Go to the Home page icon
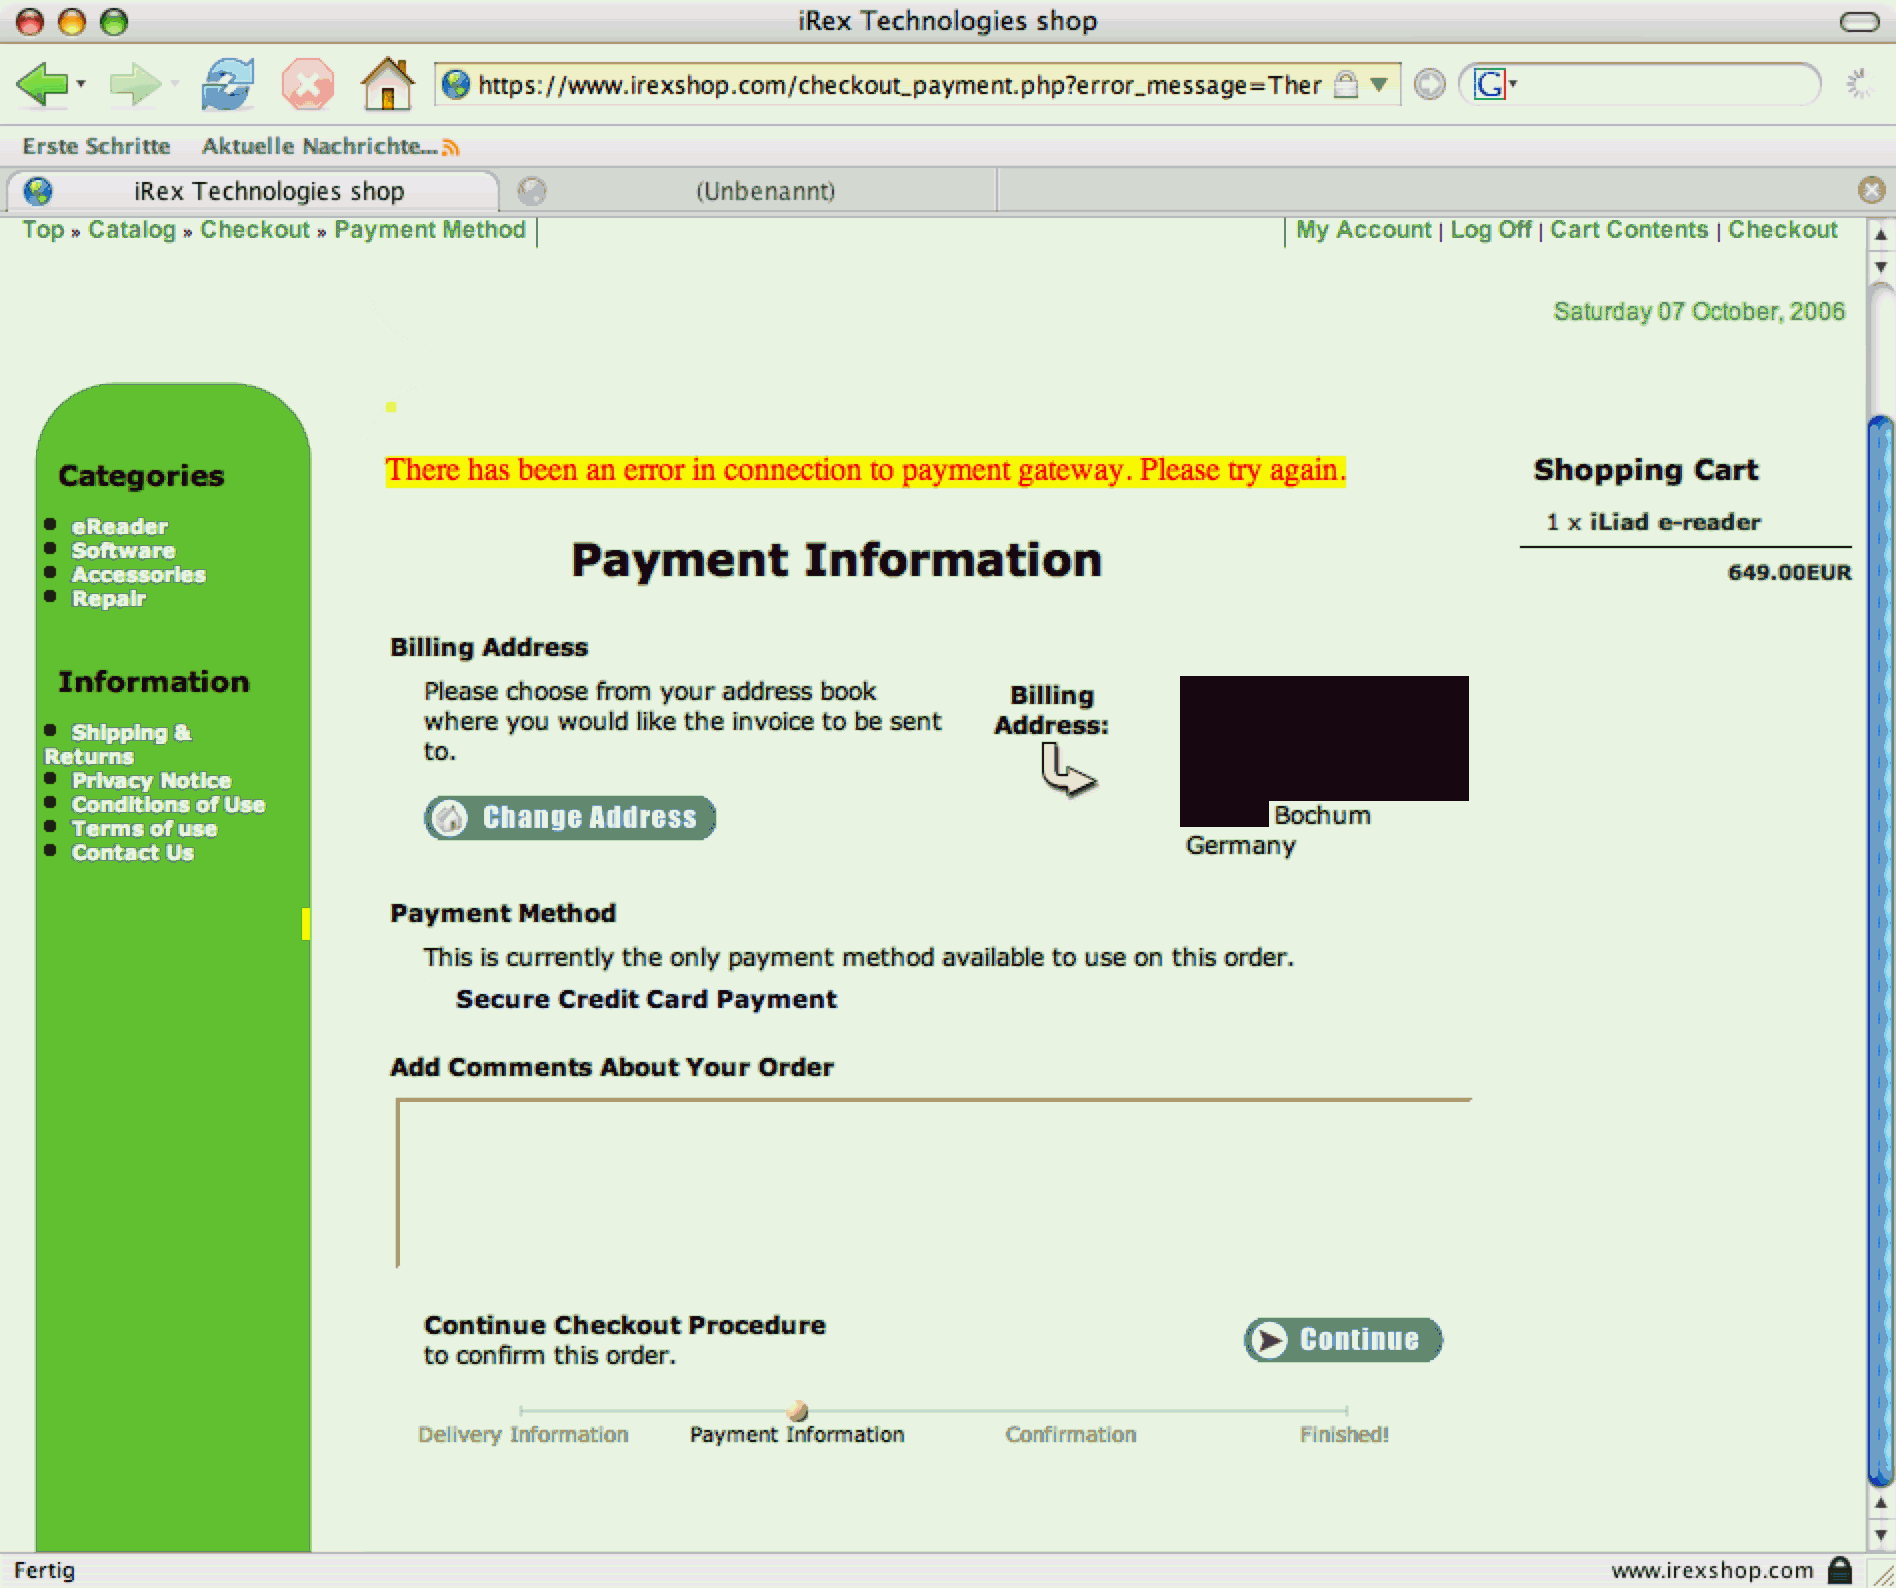Viewport: 1896px width, 1588px height. (387, 83)
